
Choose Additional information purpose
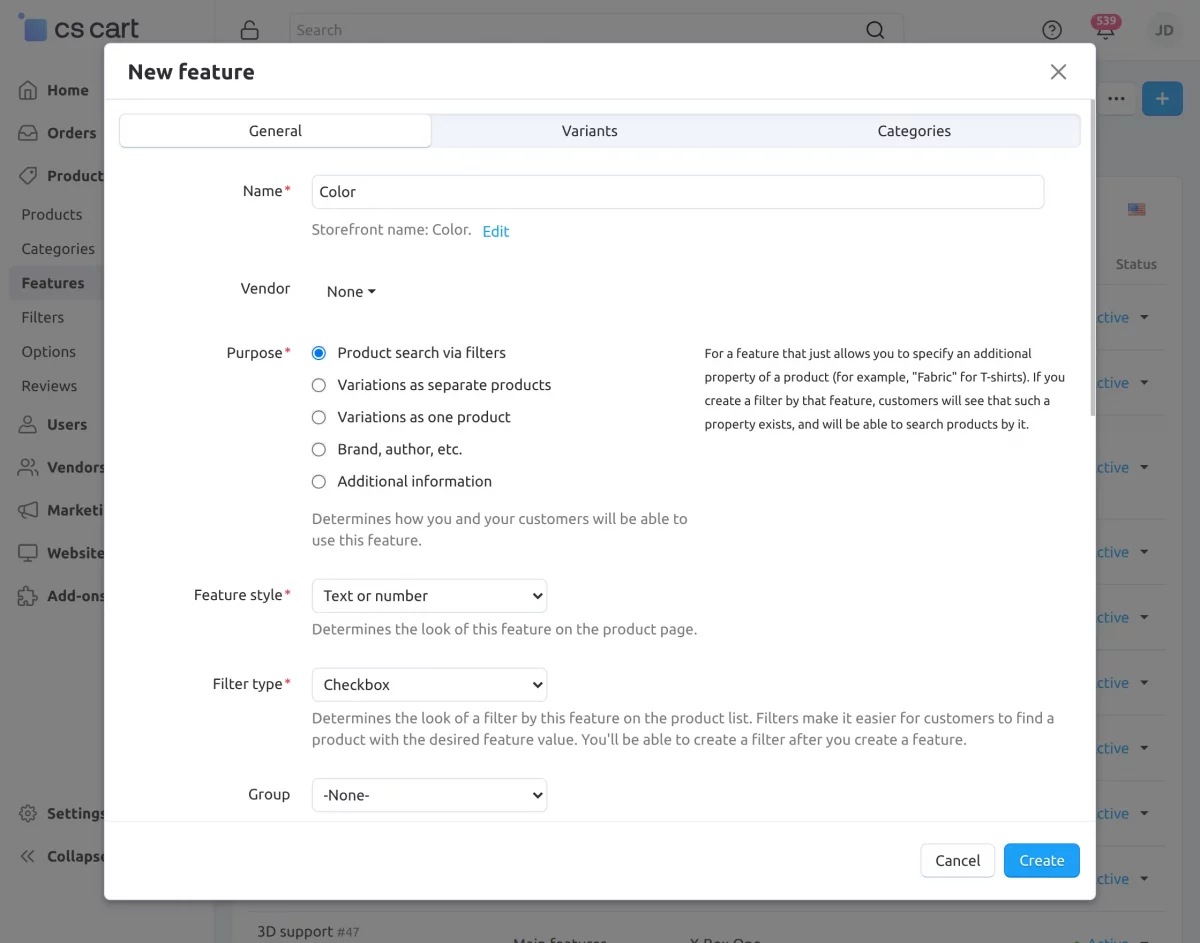[x=319, y=481]
